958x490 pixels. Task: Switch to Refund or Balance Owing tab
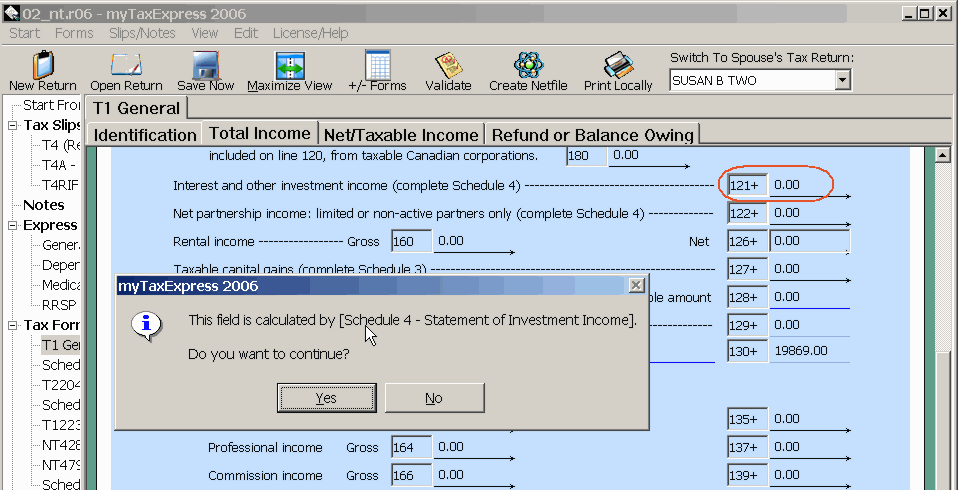[592, 135]
